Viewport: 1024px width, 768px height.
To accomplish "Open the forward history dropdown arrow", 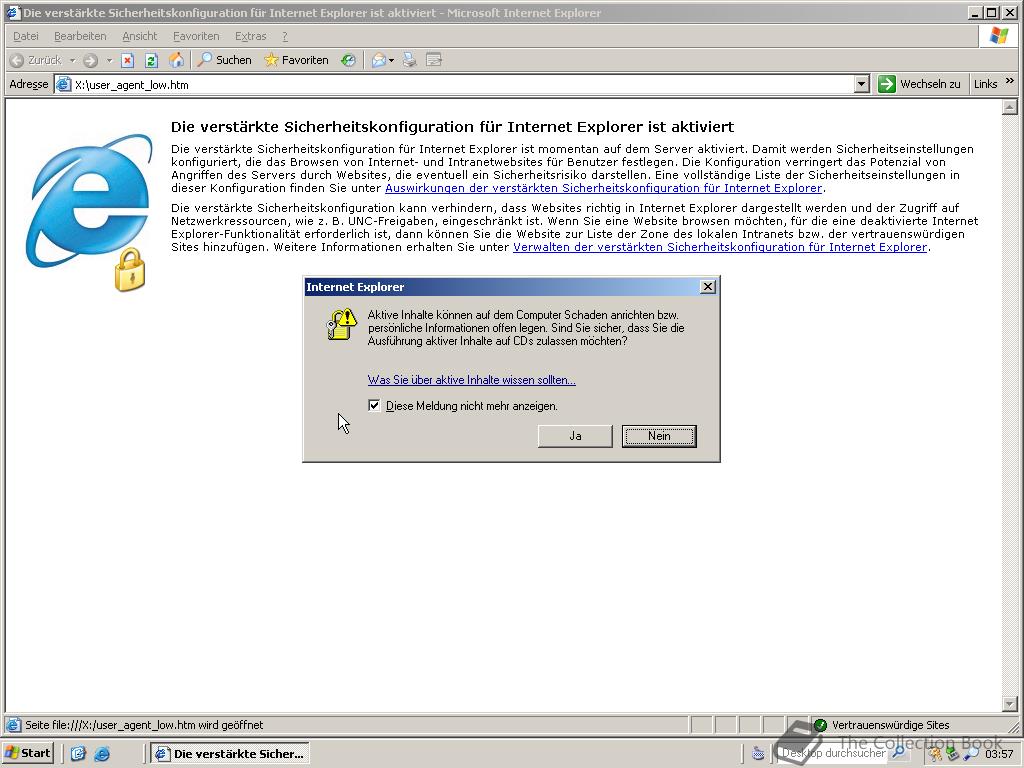I will point(110,60).
